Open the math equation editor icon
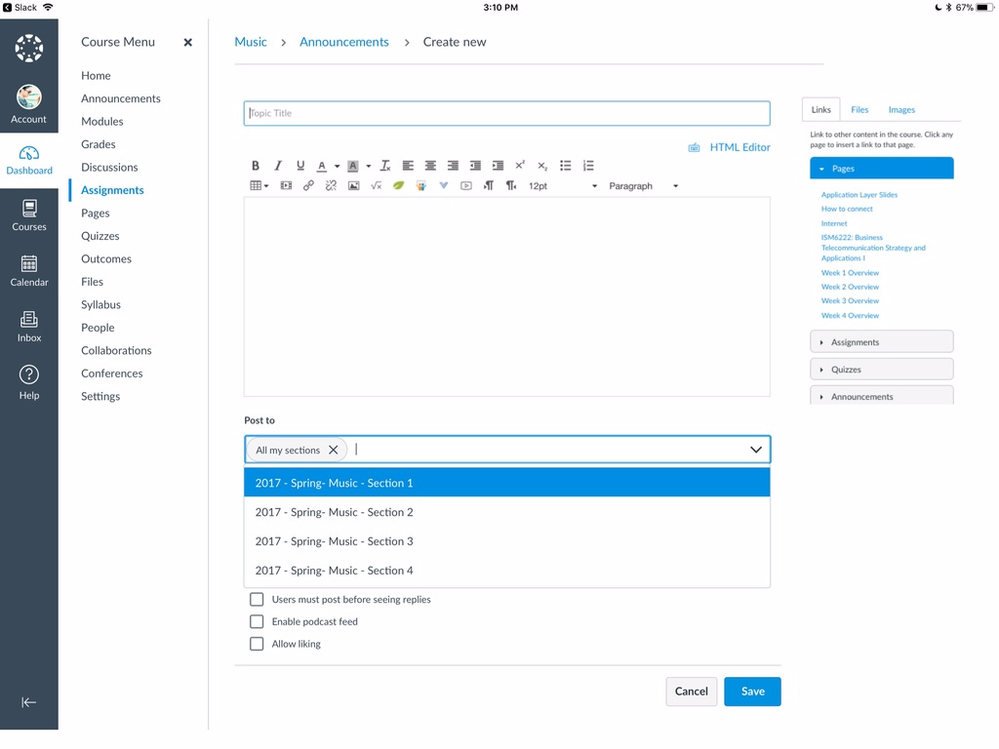This screenshot has width=999, height=749. coord(376,186)
